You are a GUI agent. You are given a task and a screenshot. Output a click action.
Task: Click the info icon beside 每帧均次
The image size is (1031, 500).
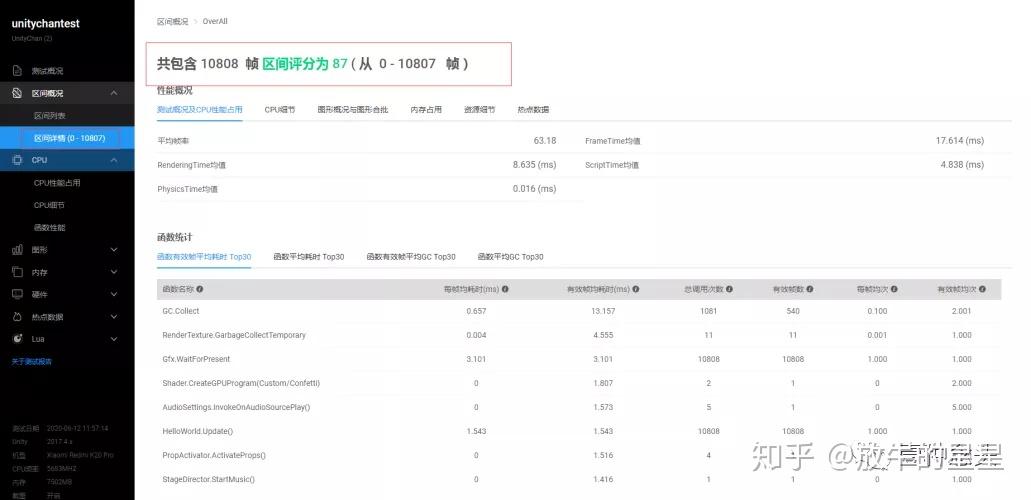894,289
